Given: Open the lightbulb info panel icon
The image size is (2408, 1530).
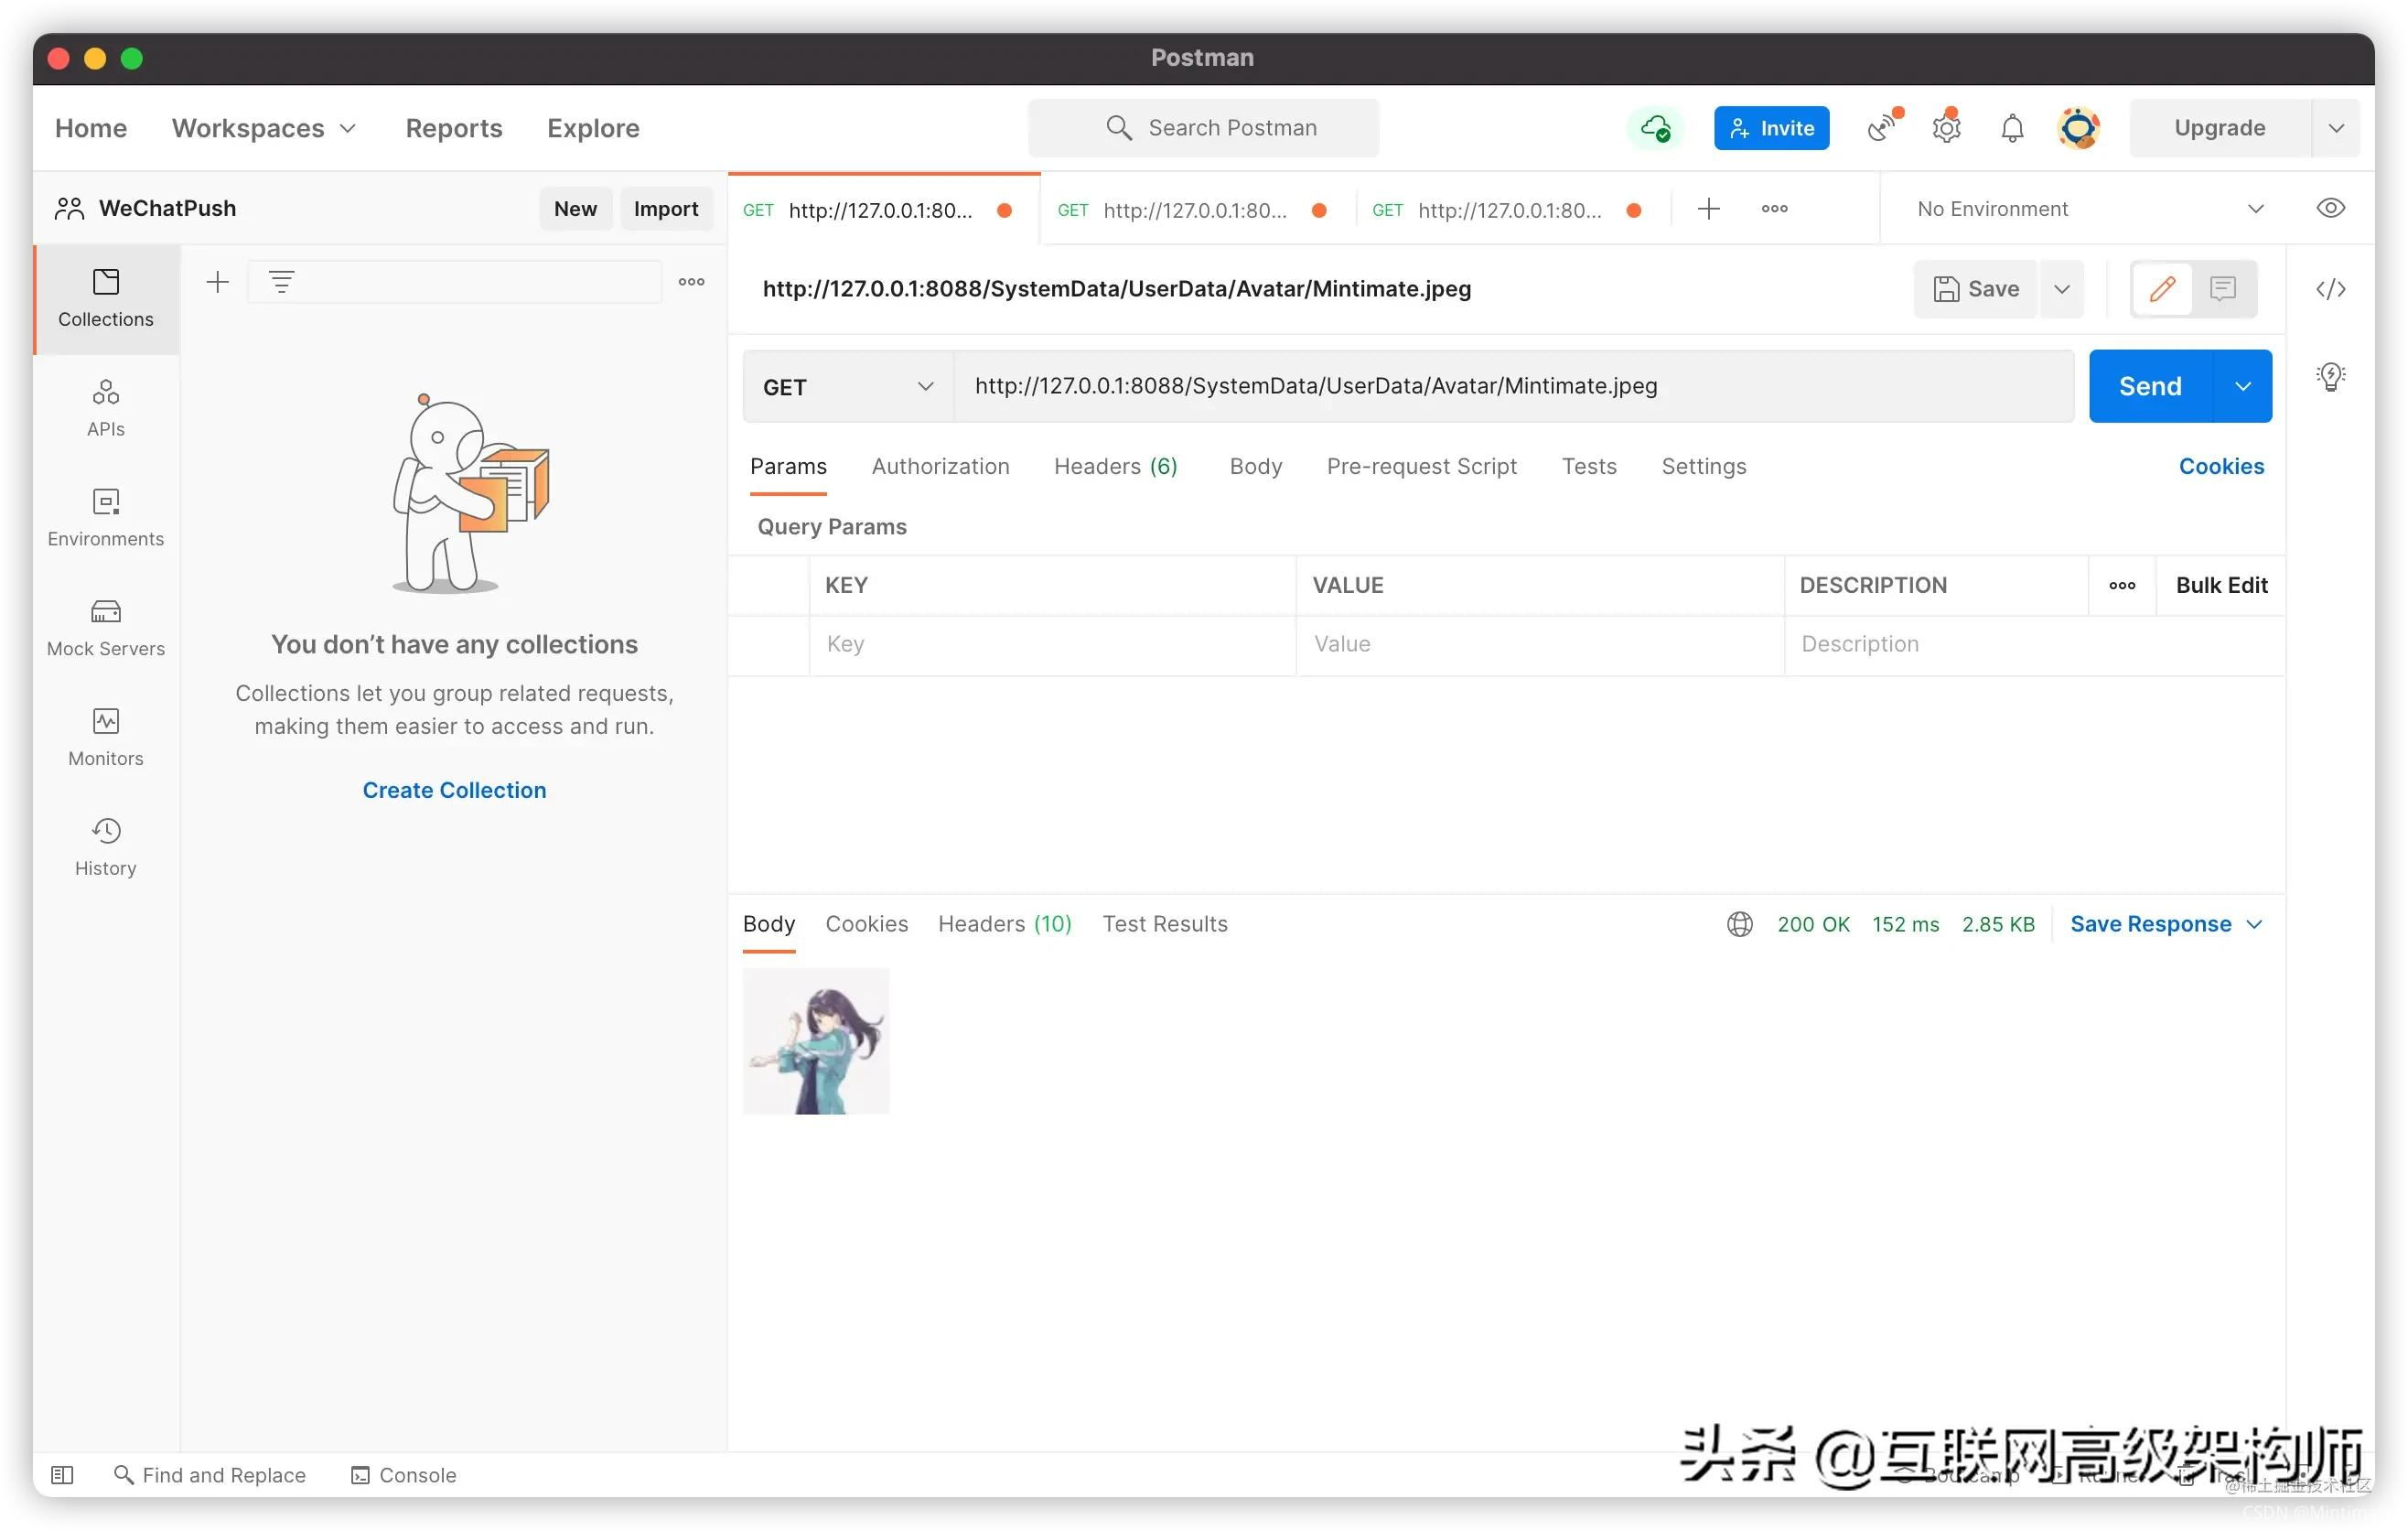Looking at the screenshot, I should [2331, 376].
